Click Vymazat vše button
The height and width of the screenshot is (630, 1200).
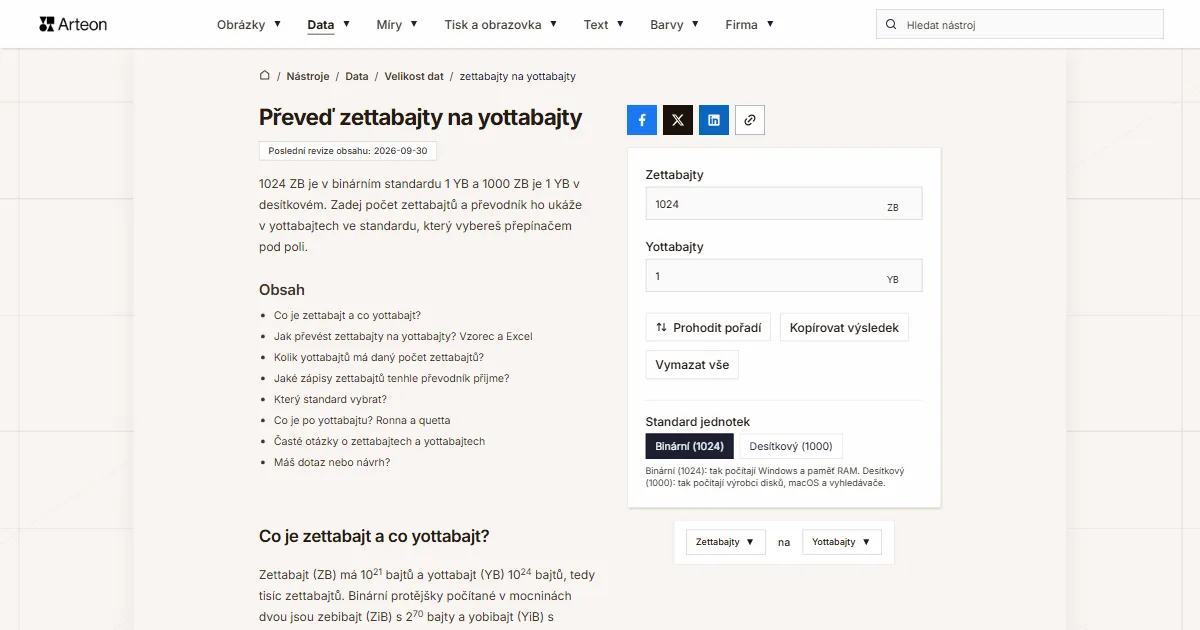[692, 365]
